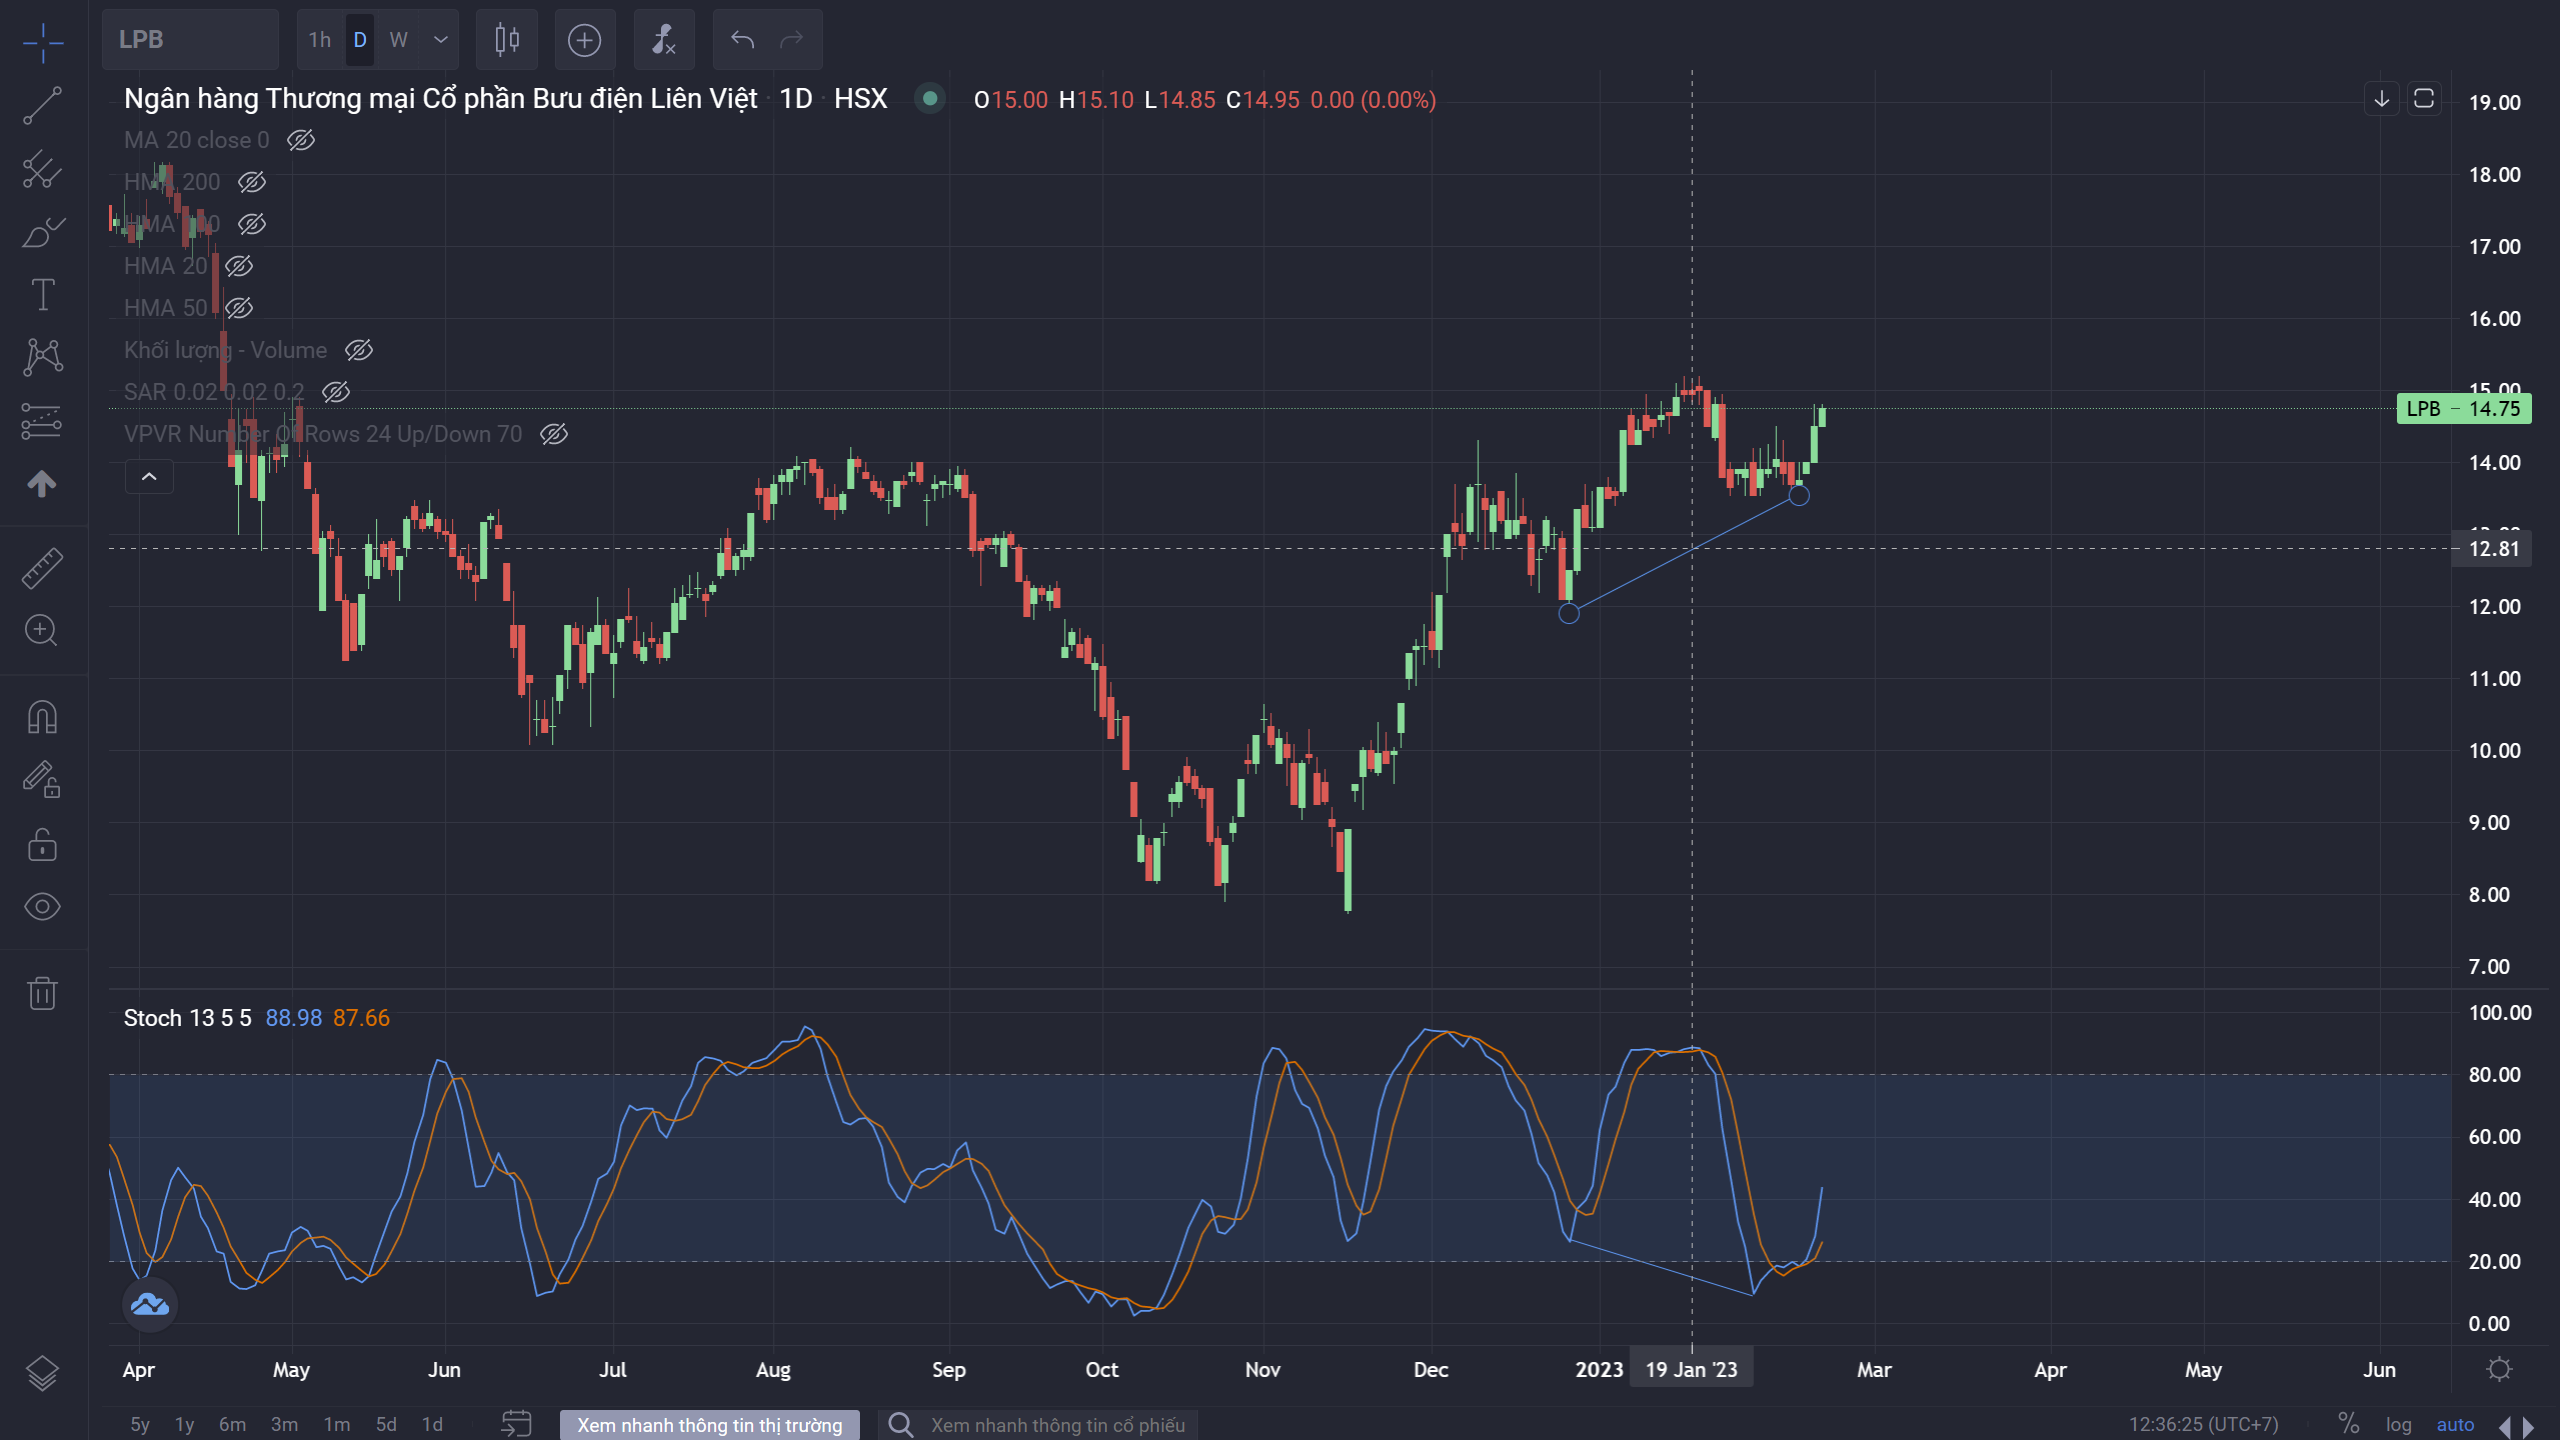
Task: Select the brush drawing tool
Action: pos(43,232)
